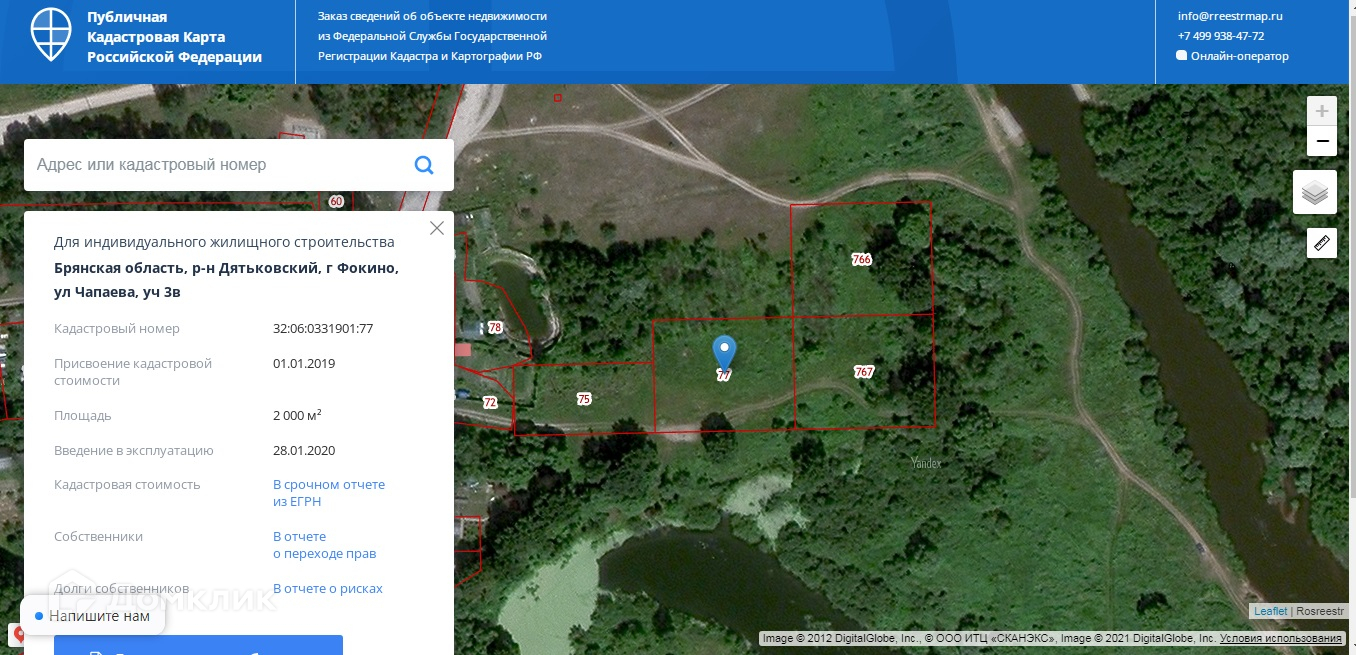1356x655 pixels.
Task: Click the date value 01.01.2019
Action: click(304, 364)
